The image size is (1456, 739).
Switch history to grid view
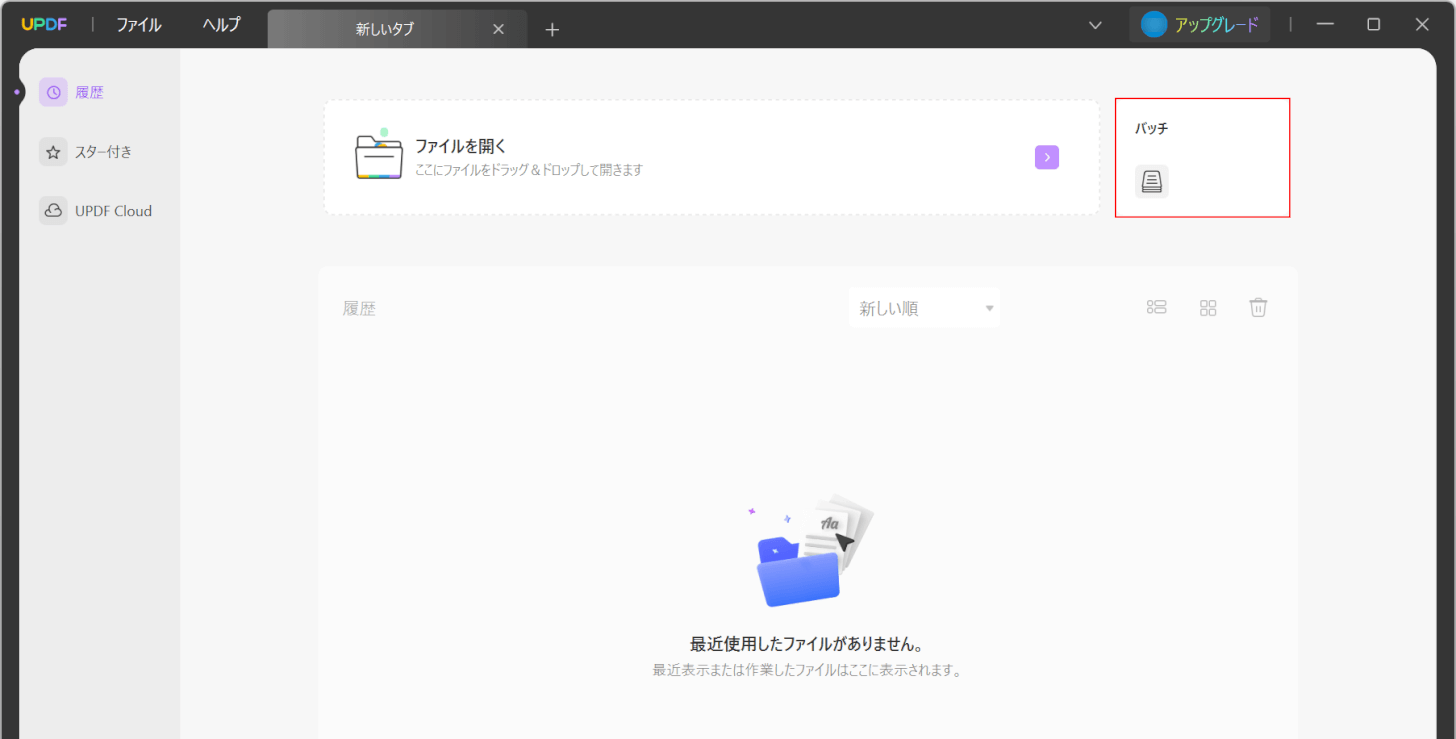(1208, 307)
